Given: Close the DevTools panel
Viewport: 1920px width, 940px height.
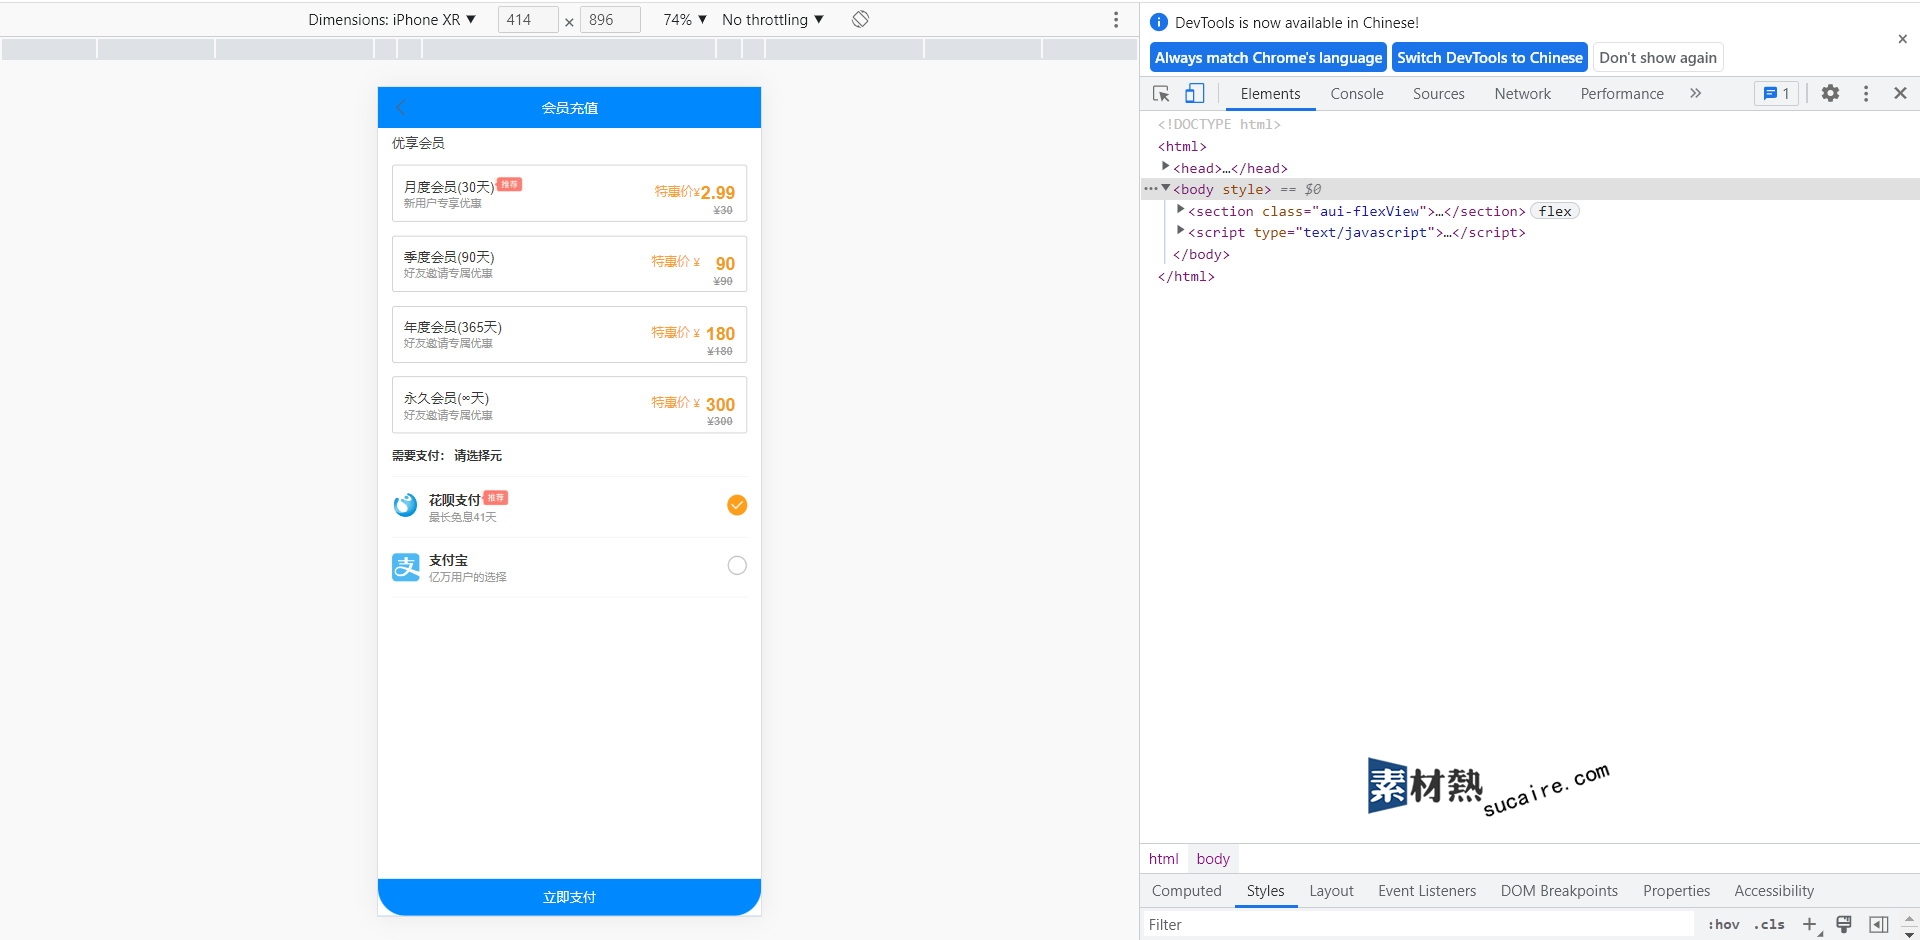Looking at the screenshot, I should pos(1900,93).
